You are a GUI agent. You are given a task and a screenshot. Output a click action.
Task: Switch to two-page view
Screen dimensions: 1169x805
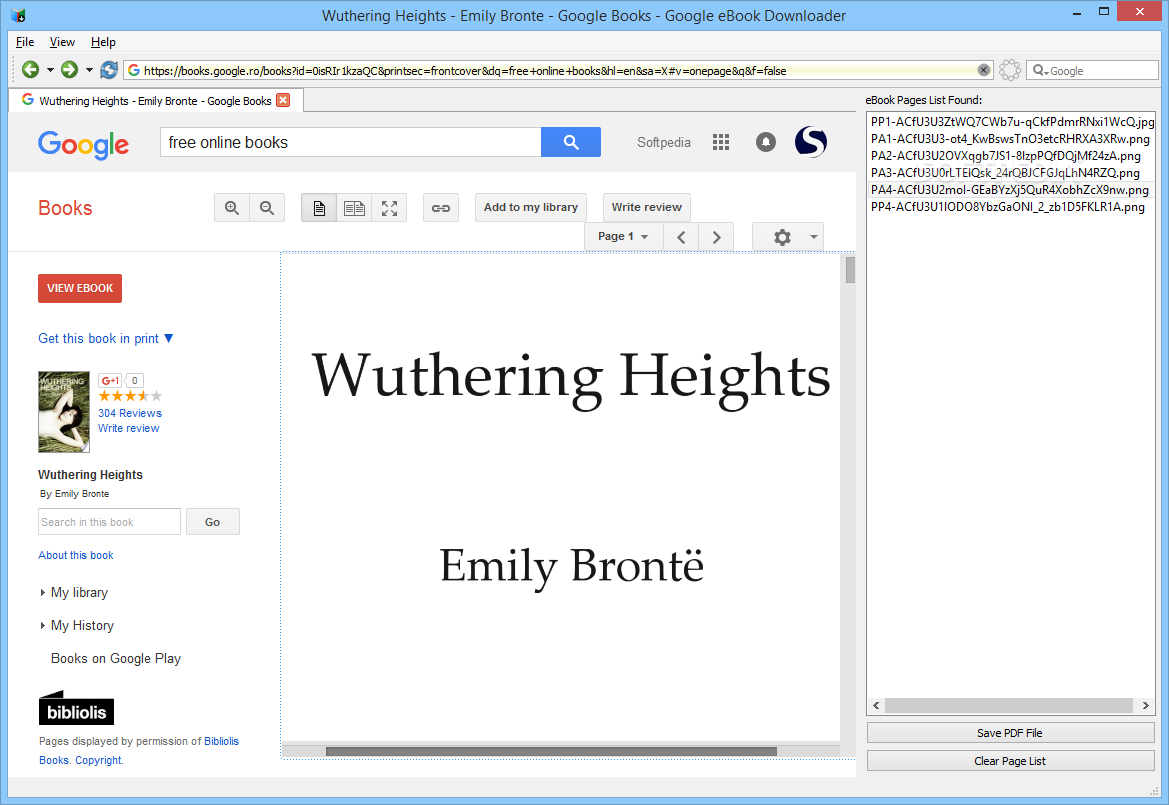click(354, 208)
